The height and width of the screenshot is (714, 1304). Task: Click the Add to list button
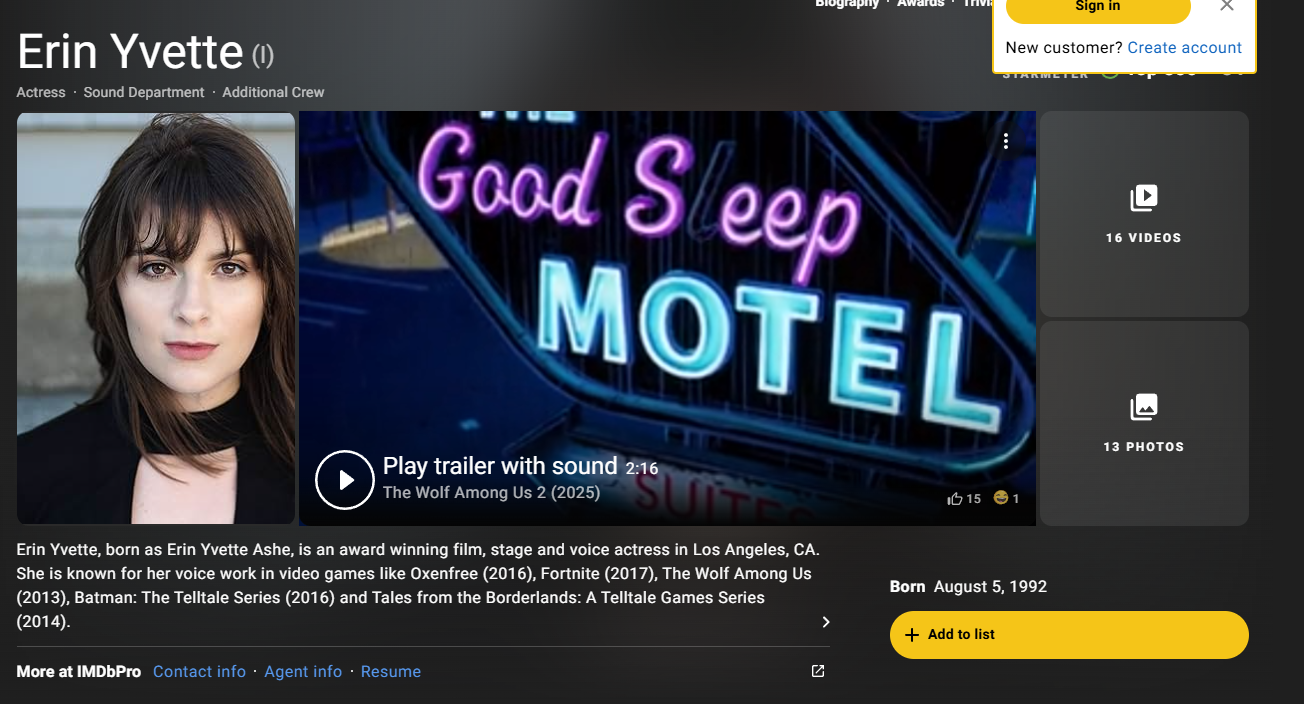pyautogui.click(x=1069, y=635)
